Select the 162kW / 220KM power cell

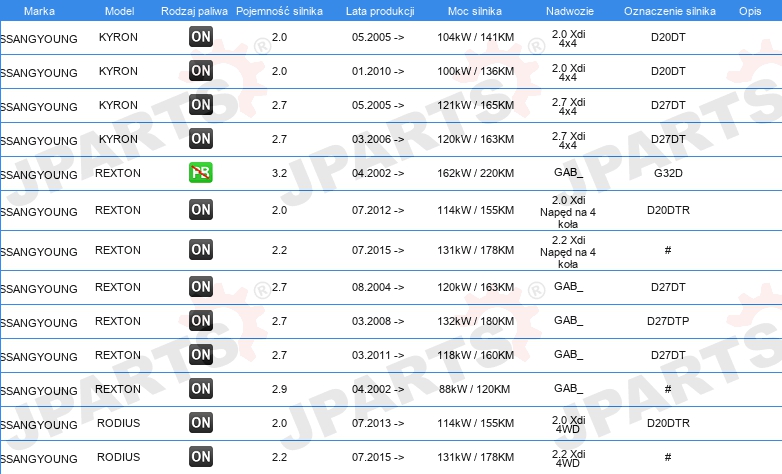coord(475,173)
